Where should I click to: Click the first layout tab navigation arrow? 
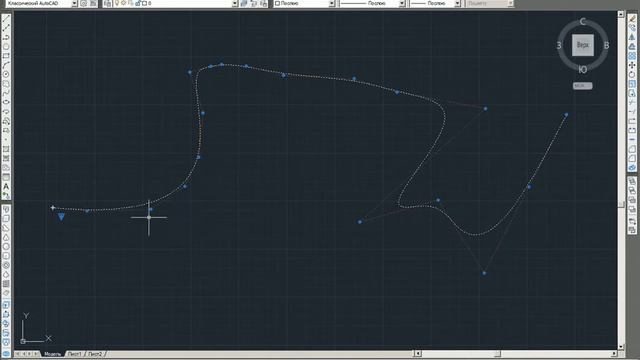(18, 354)
